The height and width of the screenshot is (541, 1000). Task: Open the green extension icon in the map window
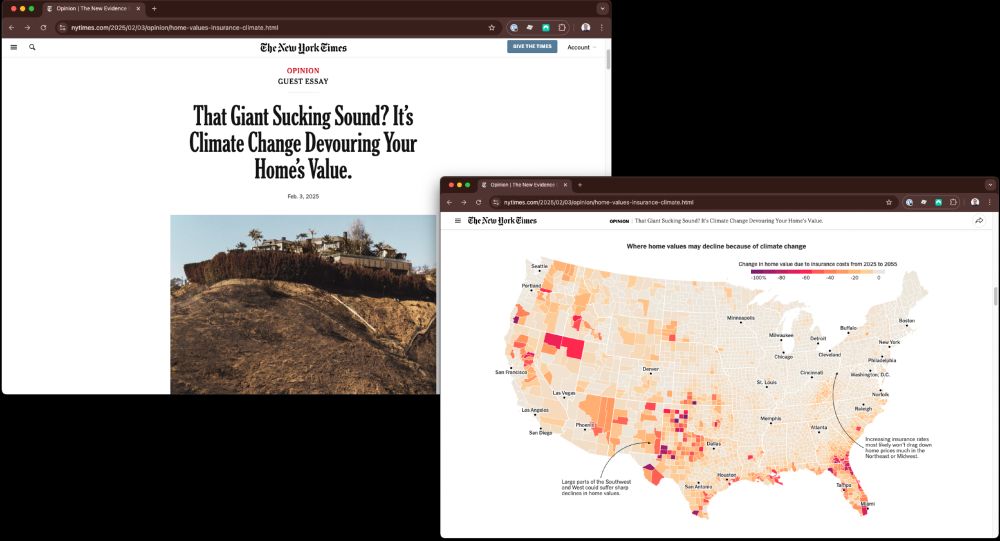click(x=938, y=202)
